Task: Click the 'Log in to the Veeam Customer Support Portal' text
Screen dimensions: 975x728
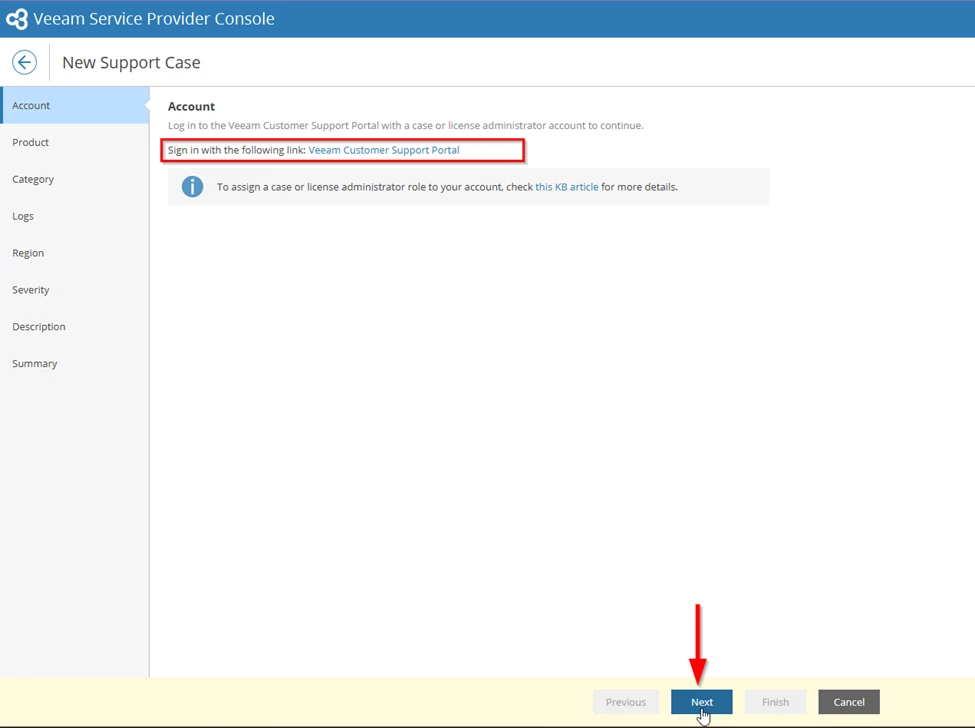Action: tap(405, 125)
